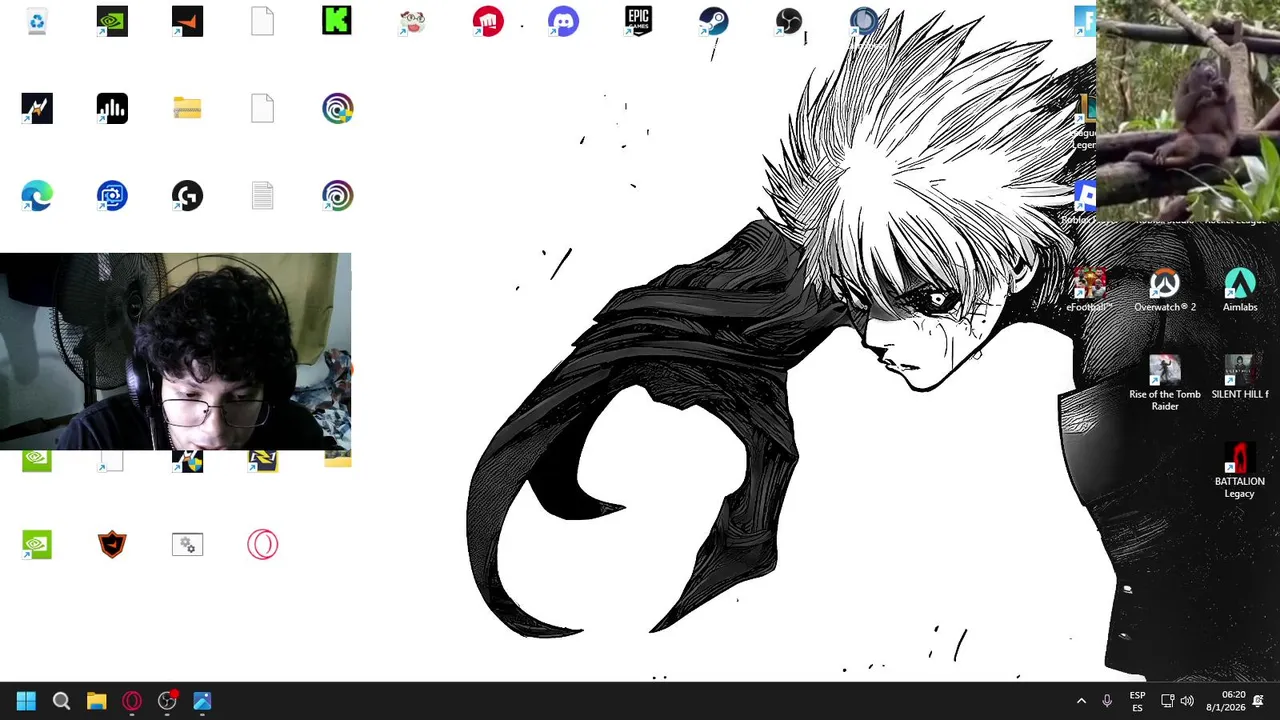Launch the Ubisoft Connect shortcut without the shield badge
The image size is (1280, 720).
[338, 195]
